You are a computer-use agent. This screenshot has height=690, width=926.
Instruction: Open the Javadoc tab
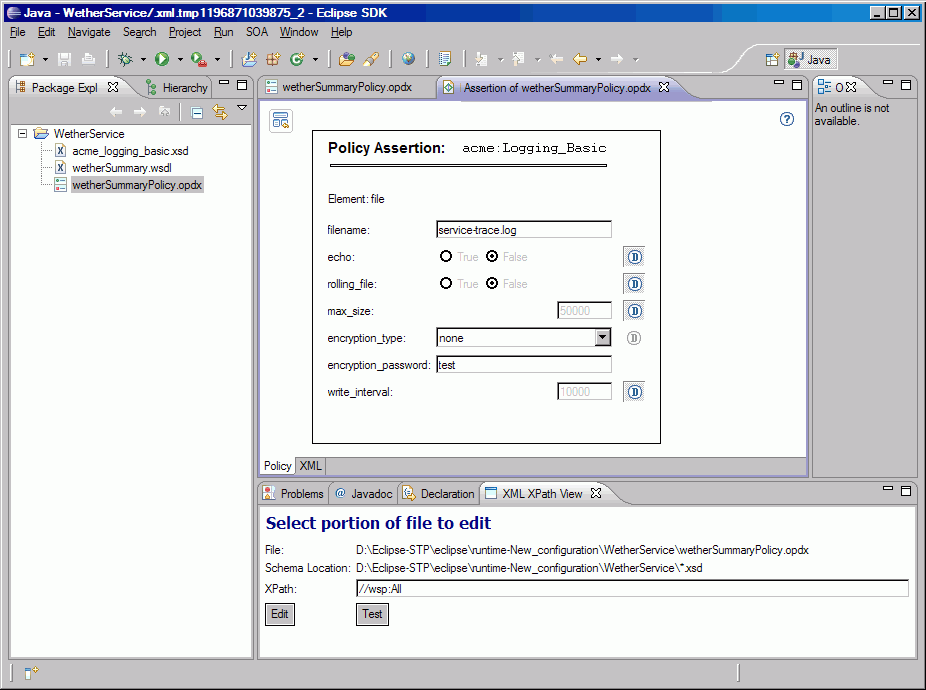364,493
